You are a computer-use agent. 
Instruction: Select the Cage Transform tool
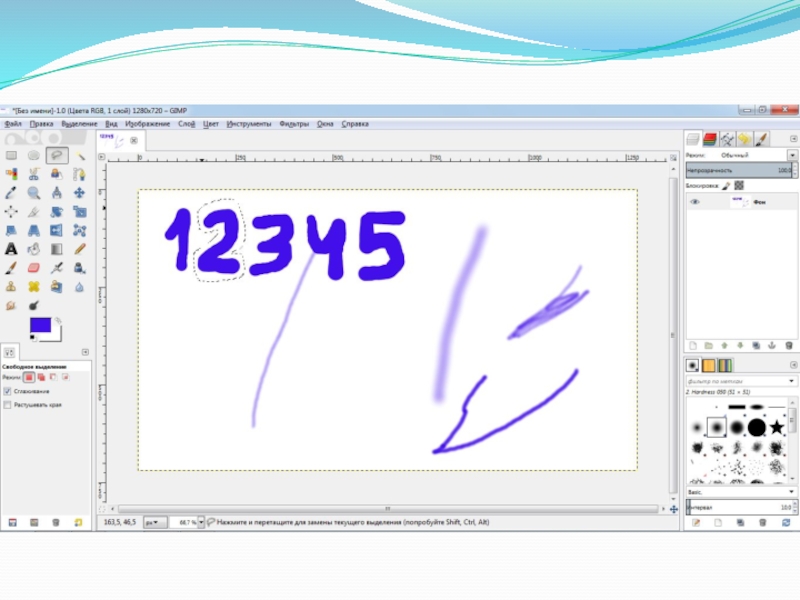(x=80, y=231)
